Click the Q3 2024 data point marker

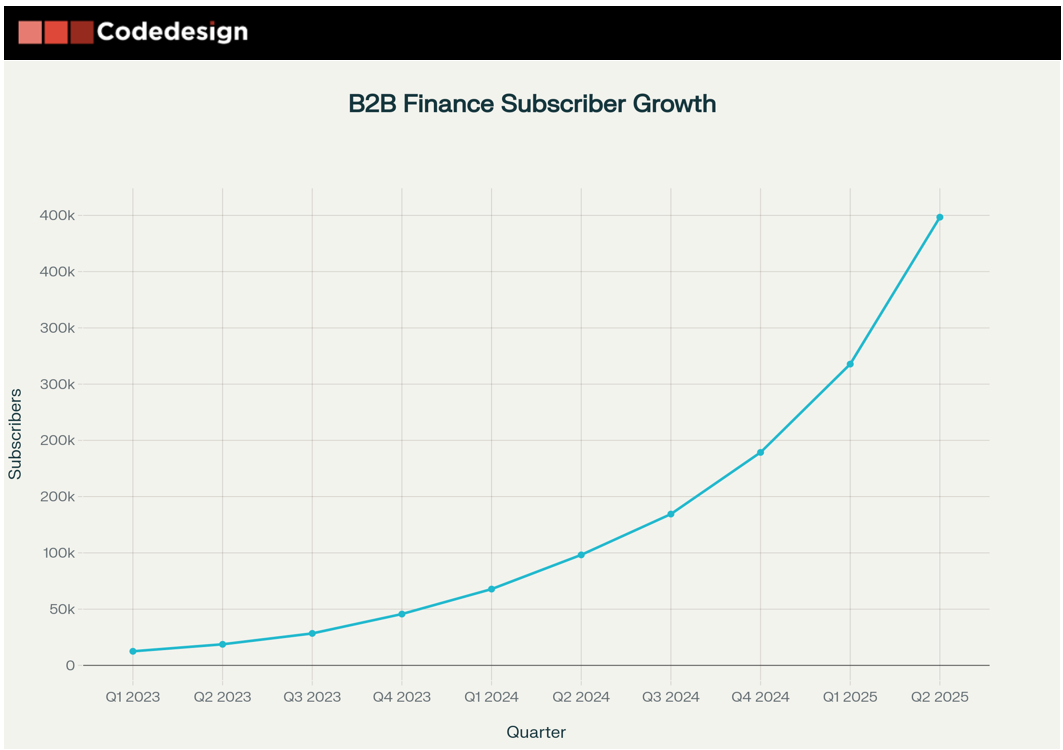click(x=671, y=514)
